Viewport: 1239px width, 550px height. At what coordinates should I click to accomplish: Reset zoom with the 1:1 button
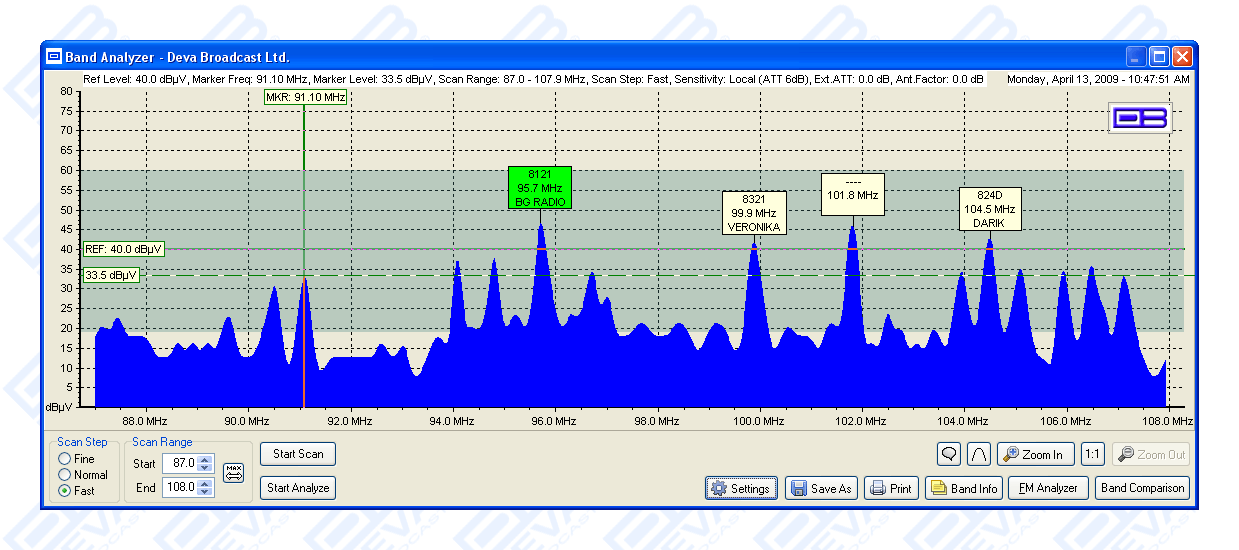click(1092, 454)
